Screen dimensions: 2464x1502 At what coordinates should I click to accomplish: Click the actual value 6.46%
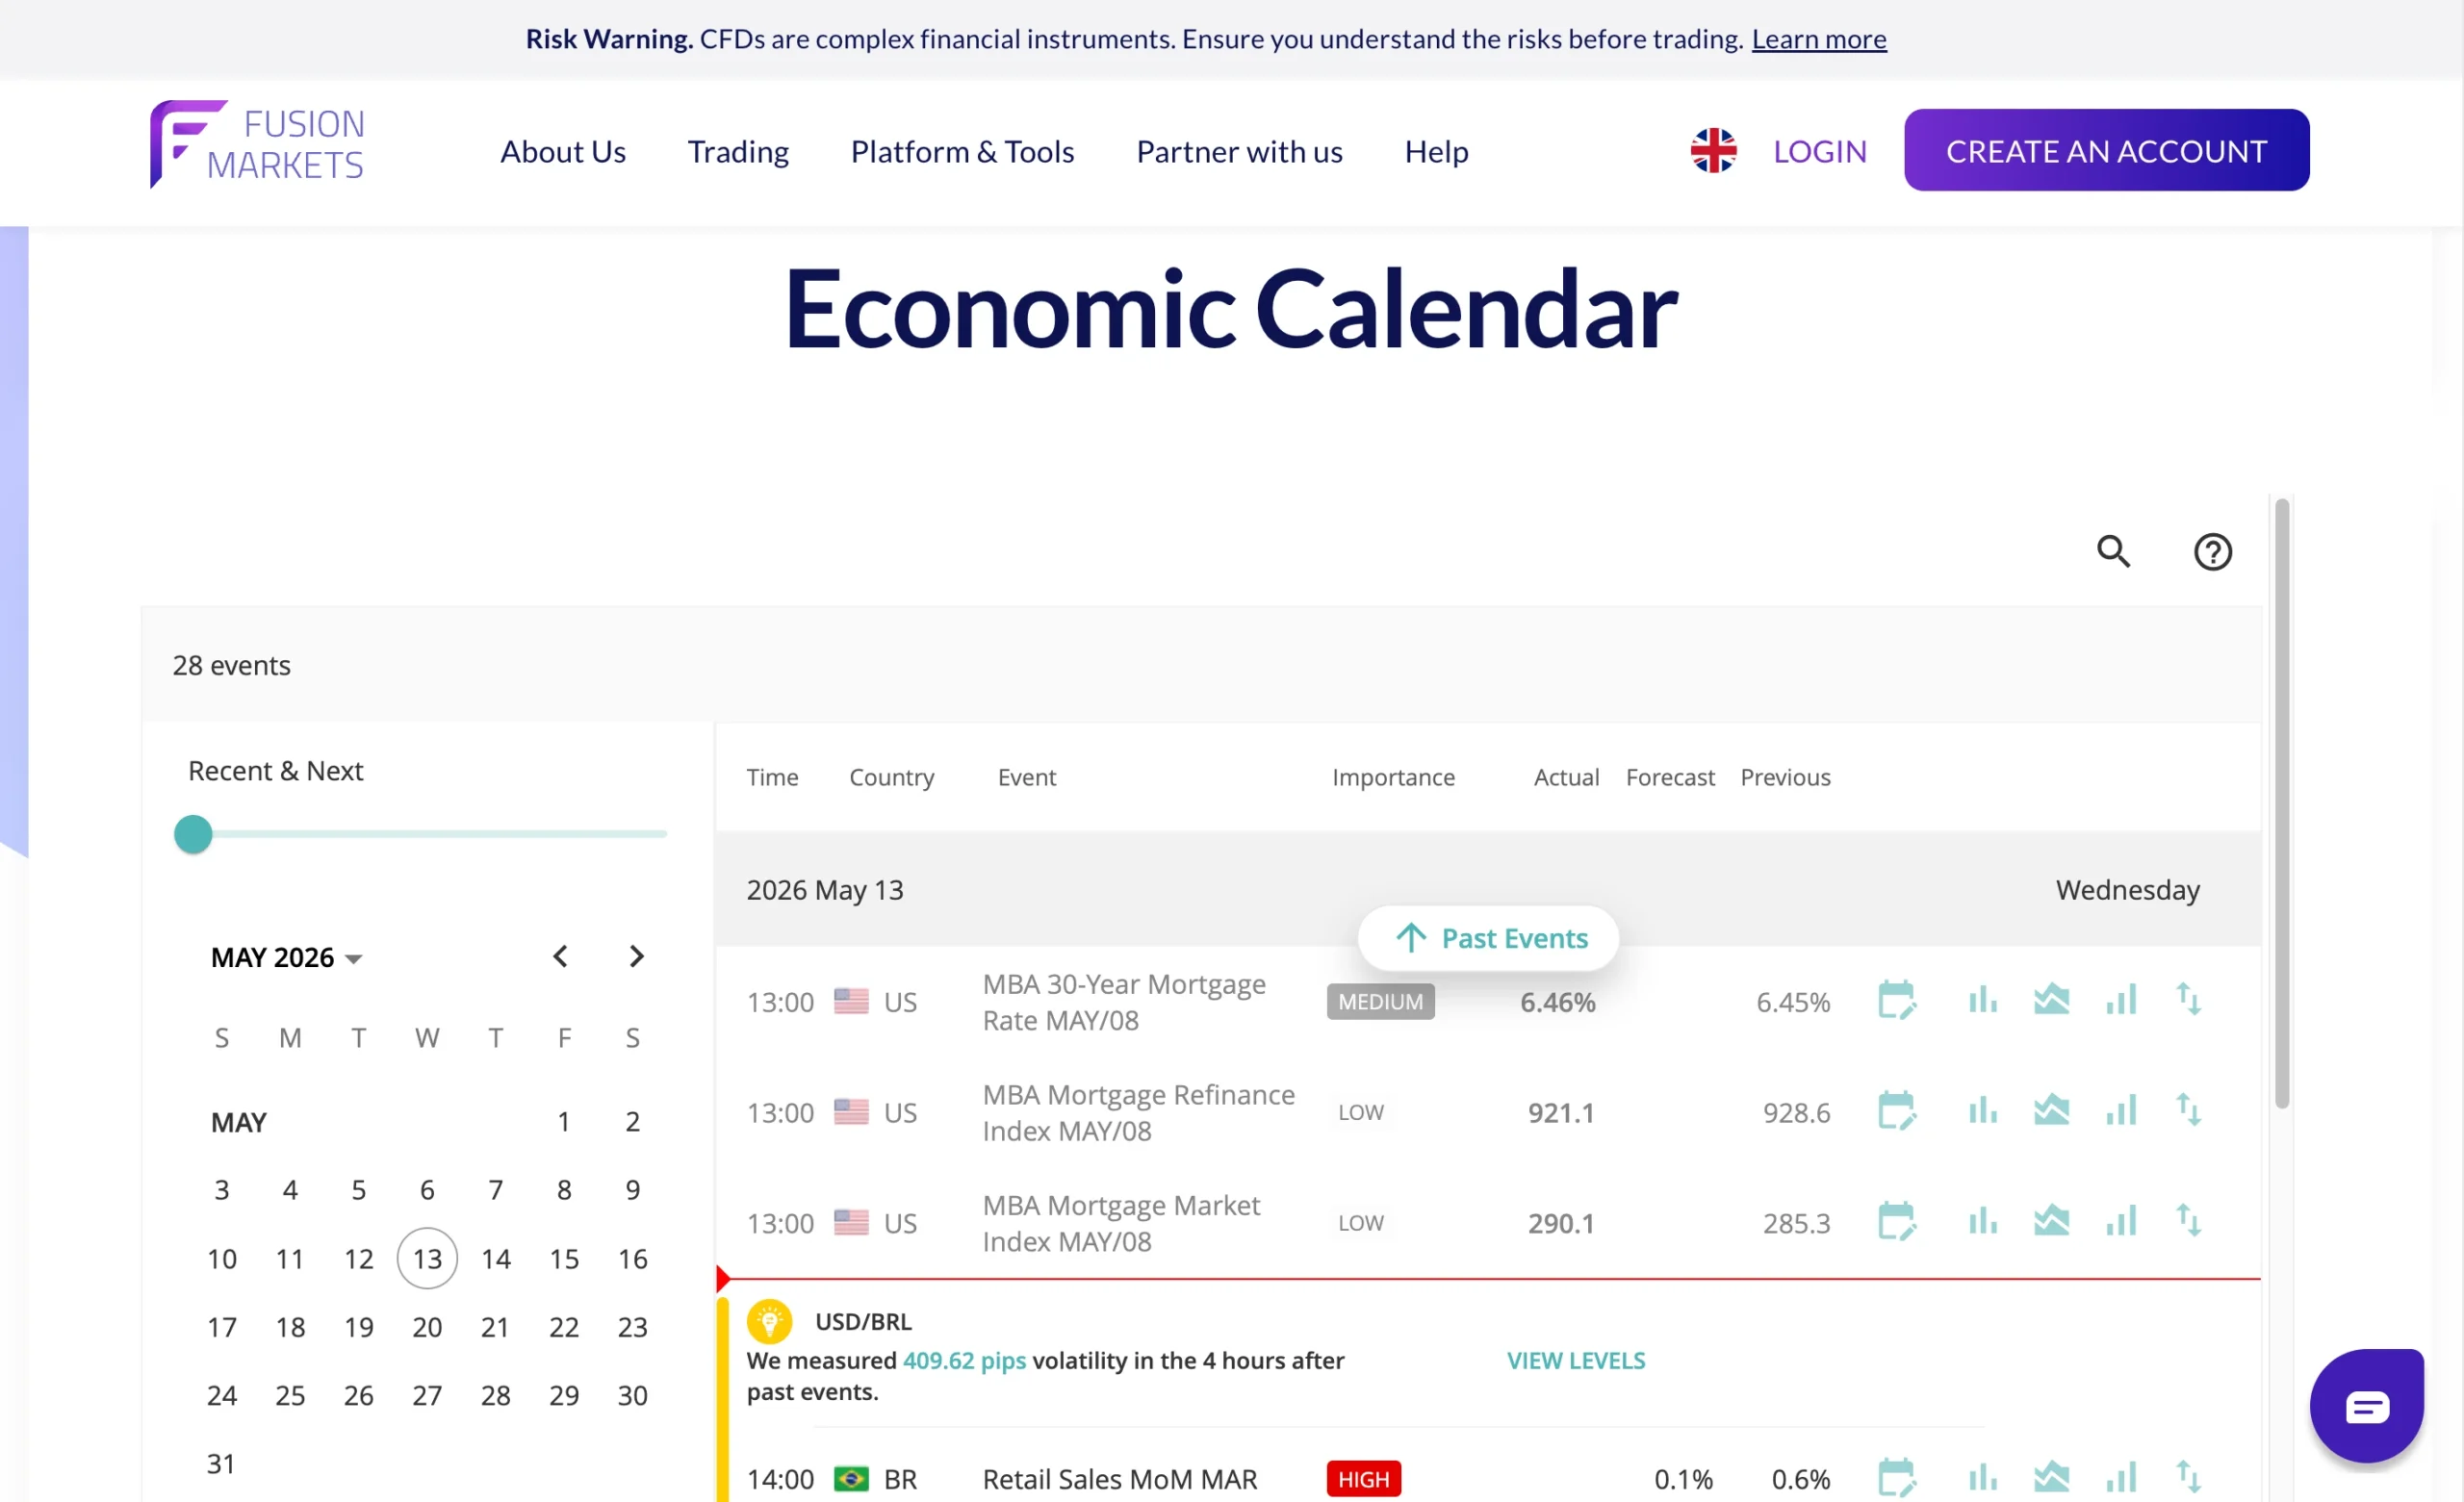tap(1557, 1001)
